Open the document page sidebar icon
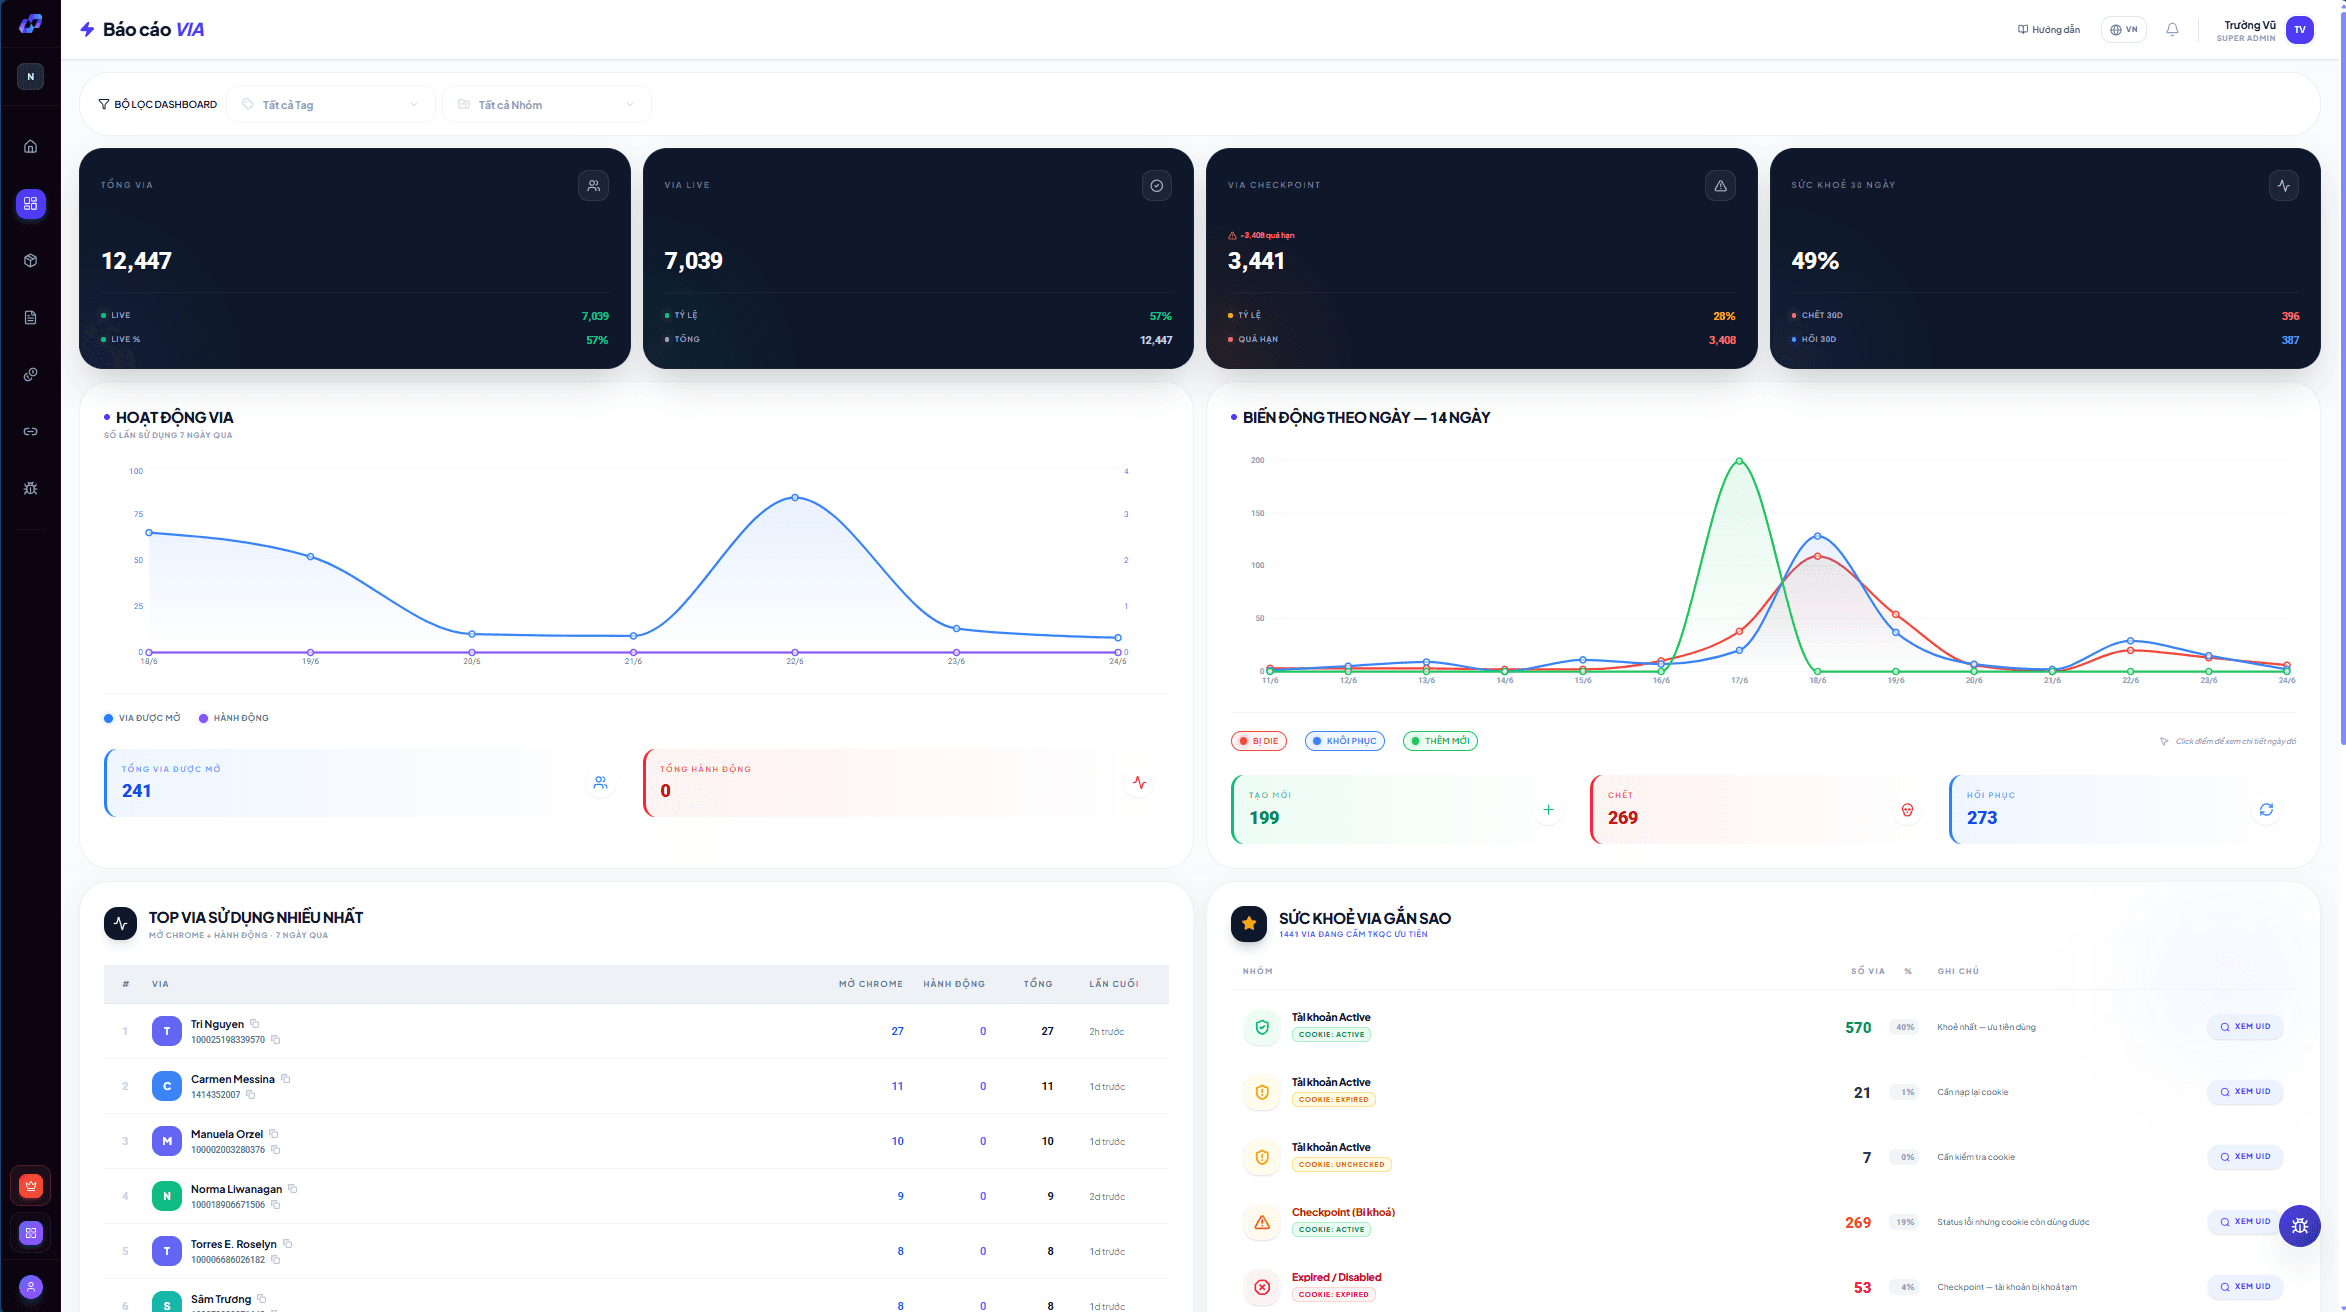The height and width of the screenshot is (1312, 2346). click(x=30, y=318)
